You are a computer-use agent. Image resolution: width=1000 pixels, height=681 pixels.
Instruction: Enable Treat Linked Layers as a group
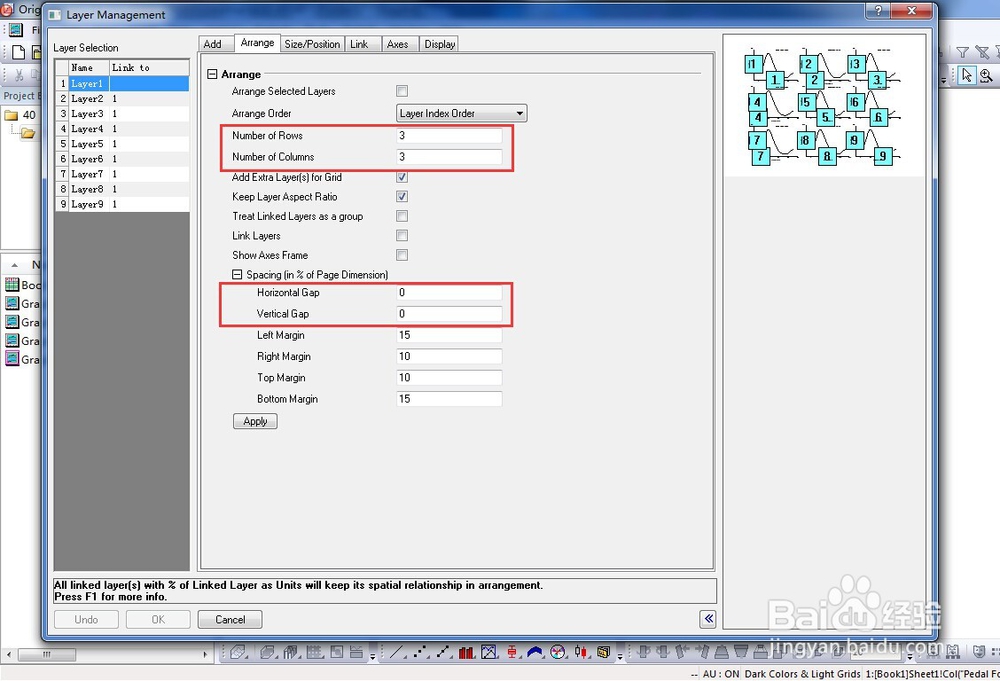[402, 216]
